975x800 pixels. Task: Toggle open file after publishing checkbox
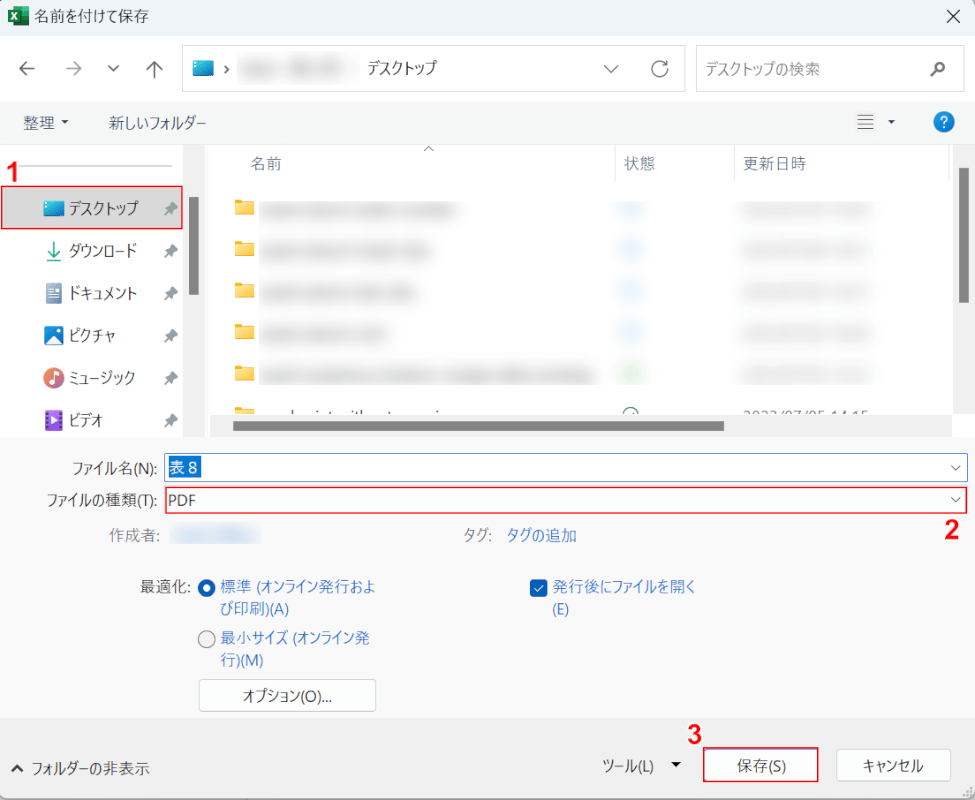pyautogui.click(x=538, y=588)
